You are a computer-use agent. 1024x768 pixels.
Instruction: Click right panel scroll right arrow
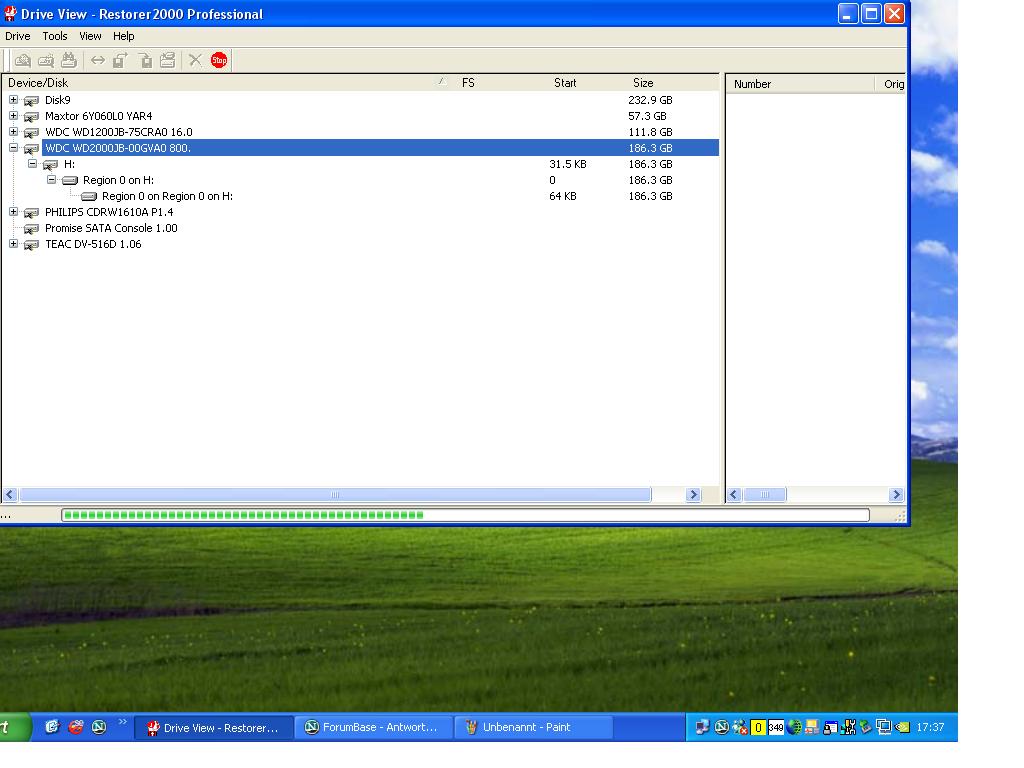click(896, 495)
